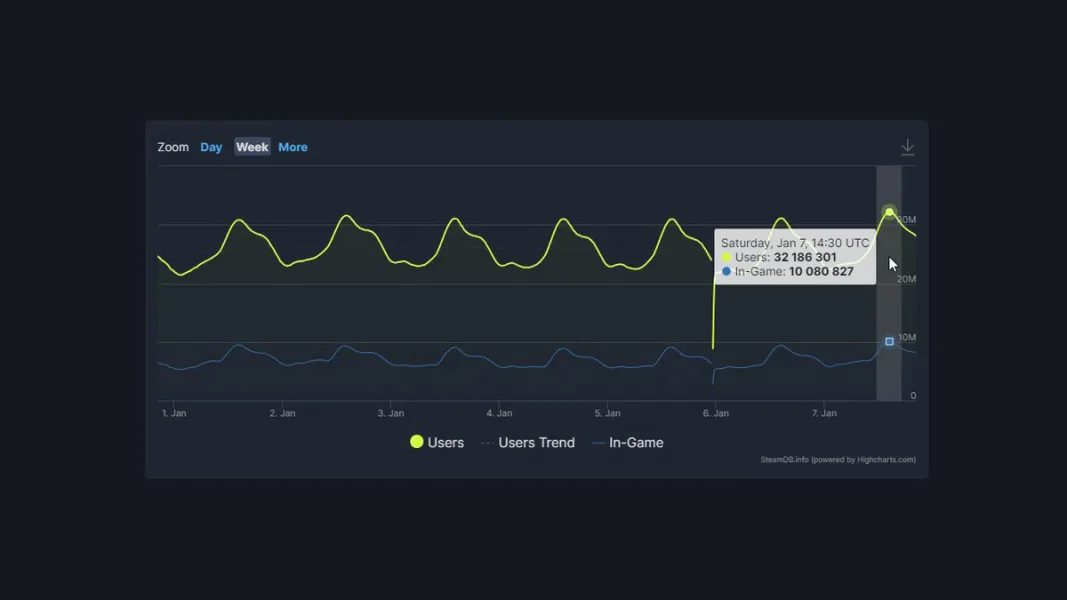Click the highlighted Users peak data point
The height and width of the screenshot is (600, 1067).
tap(889, 212)
